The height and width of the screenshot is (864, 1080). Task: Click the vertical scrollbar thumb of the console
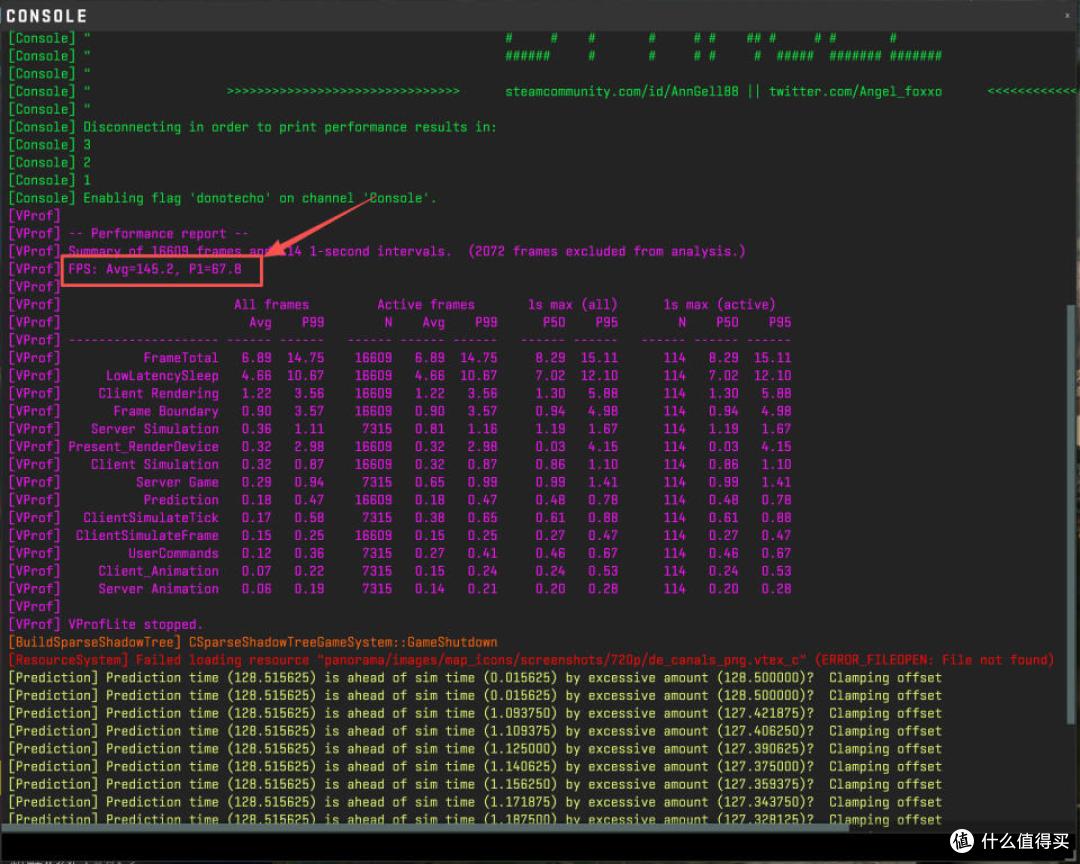(1071, 514)
